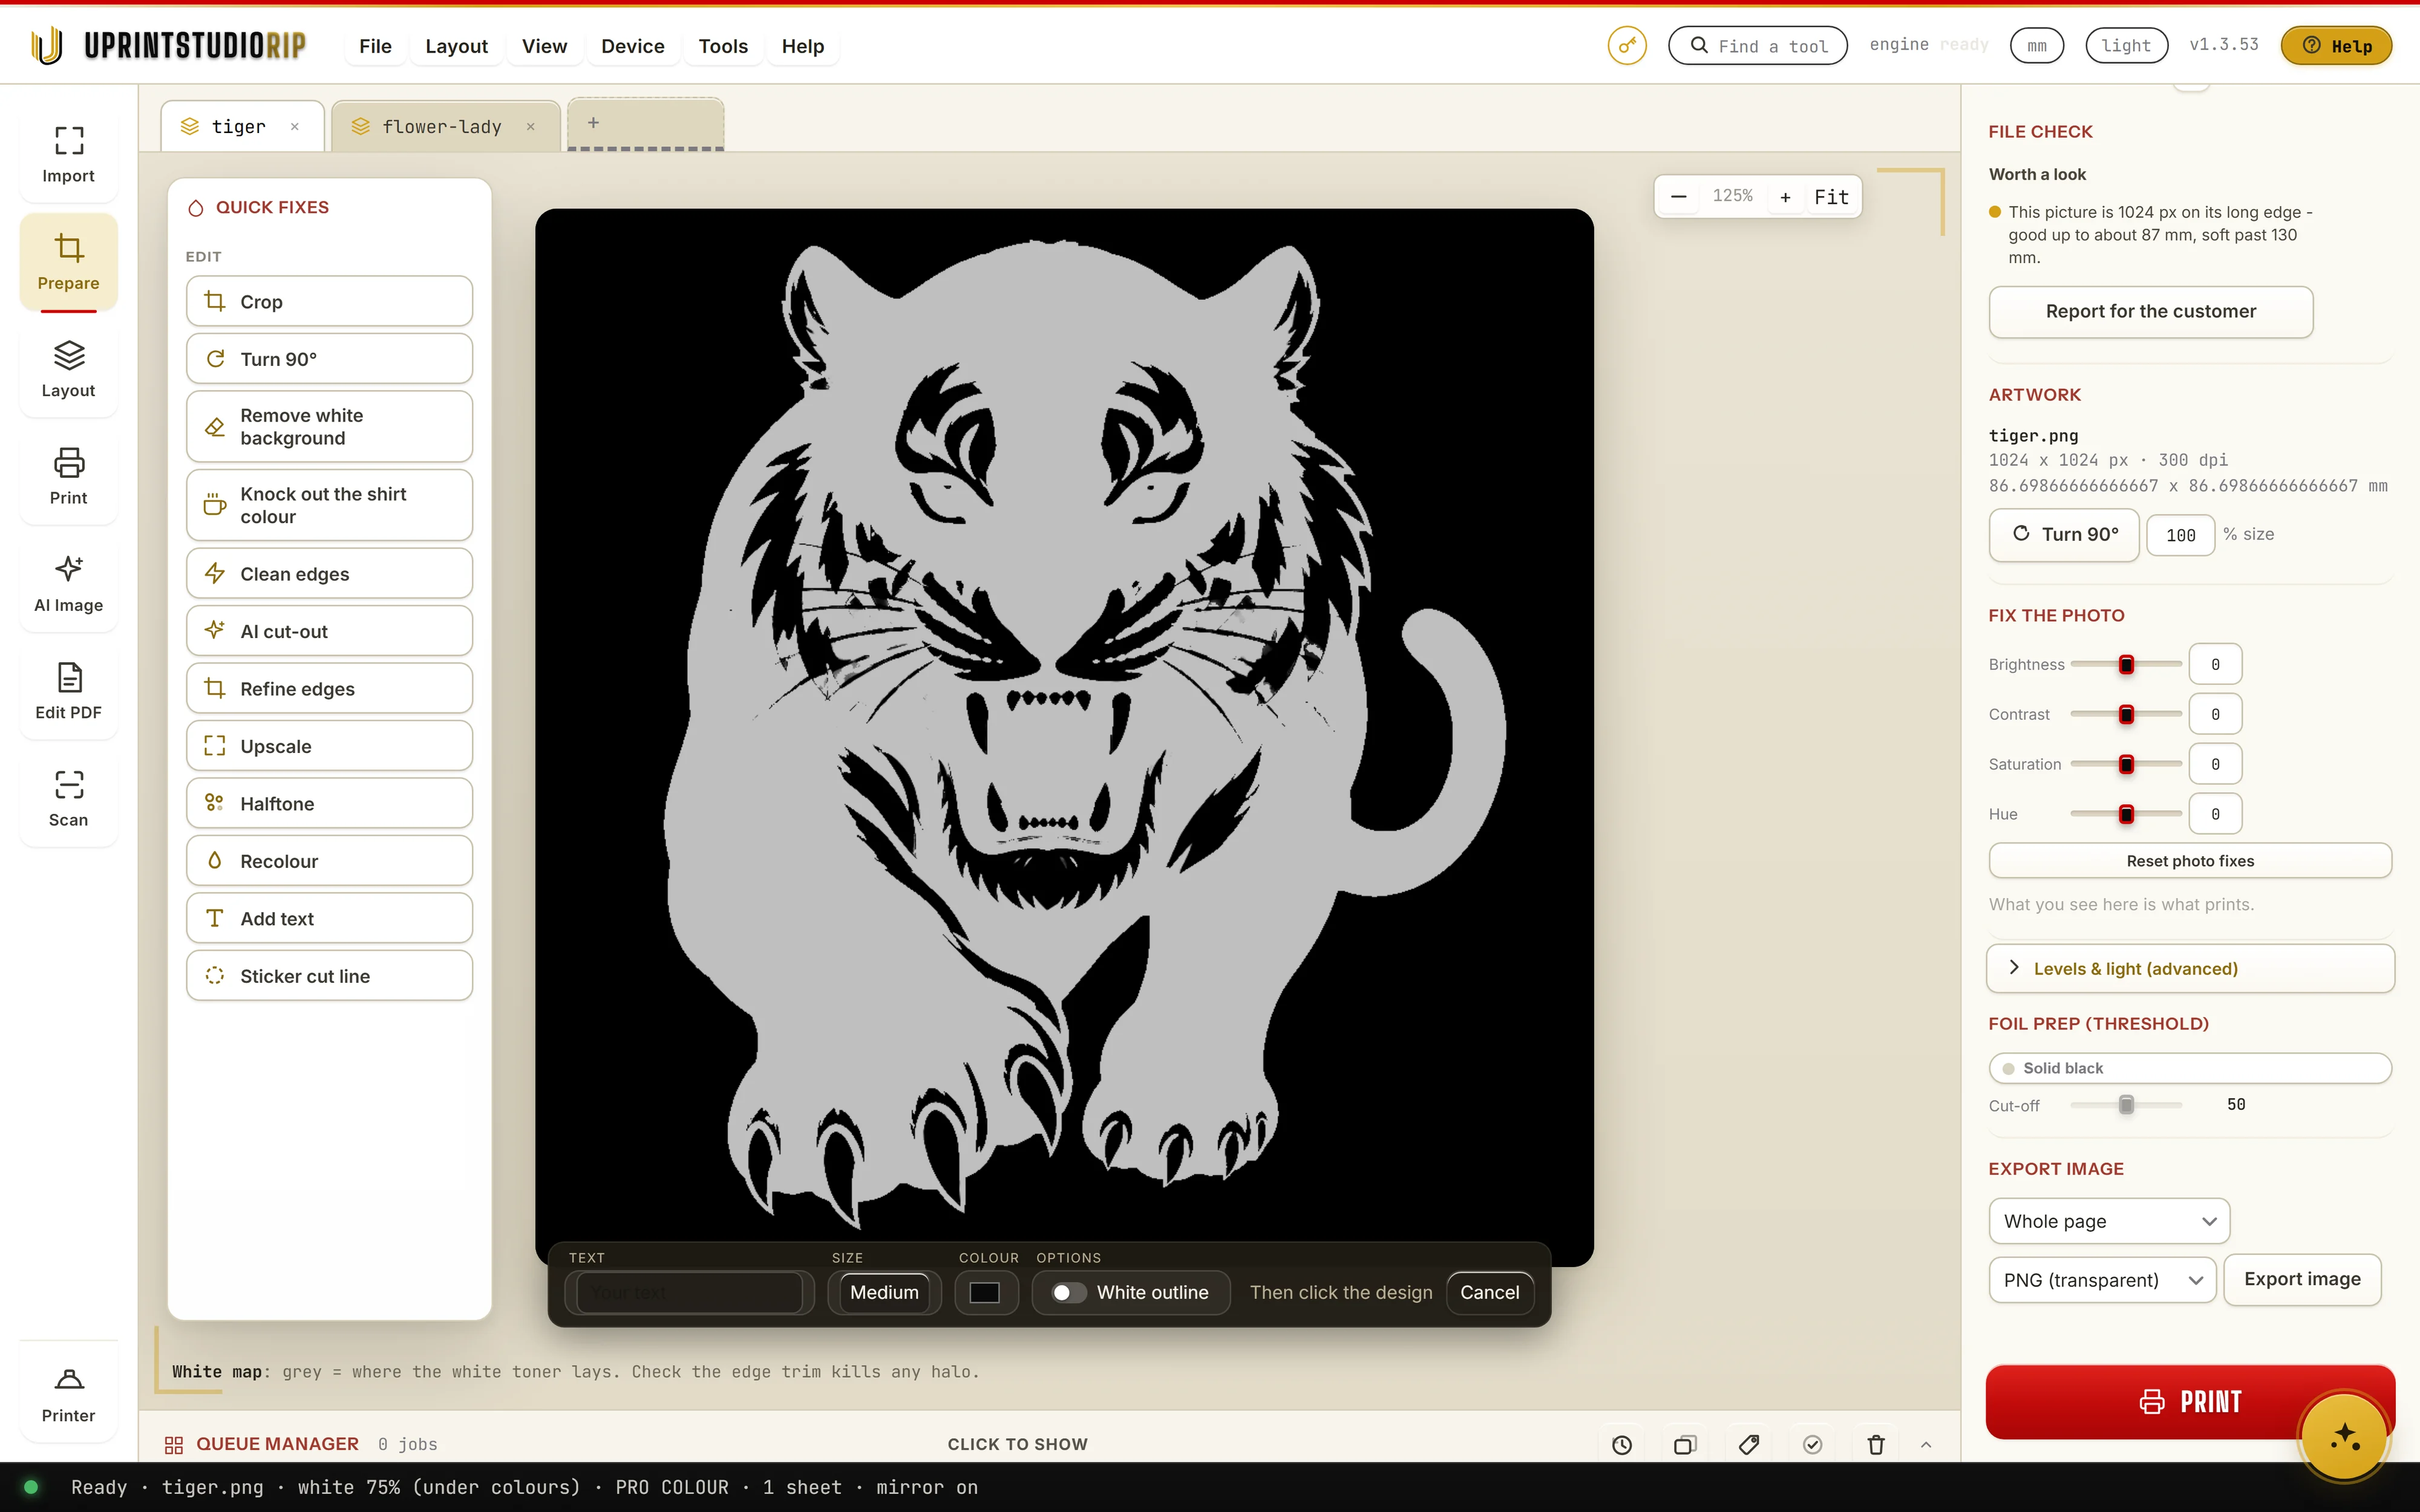Click the text input field in Add text bar
Viewport: 2420px width, 1512px height.
click(689, 1292)
